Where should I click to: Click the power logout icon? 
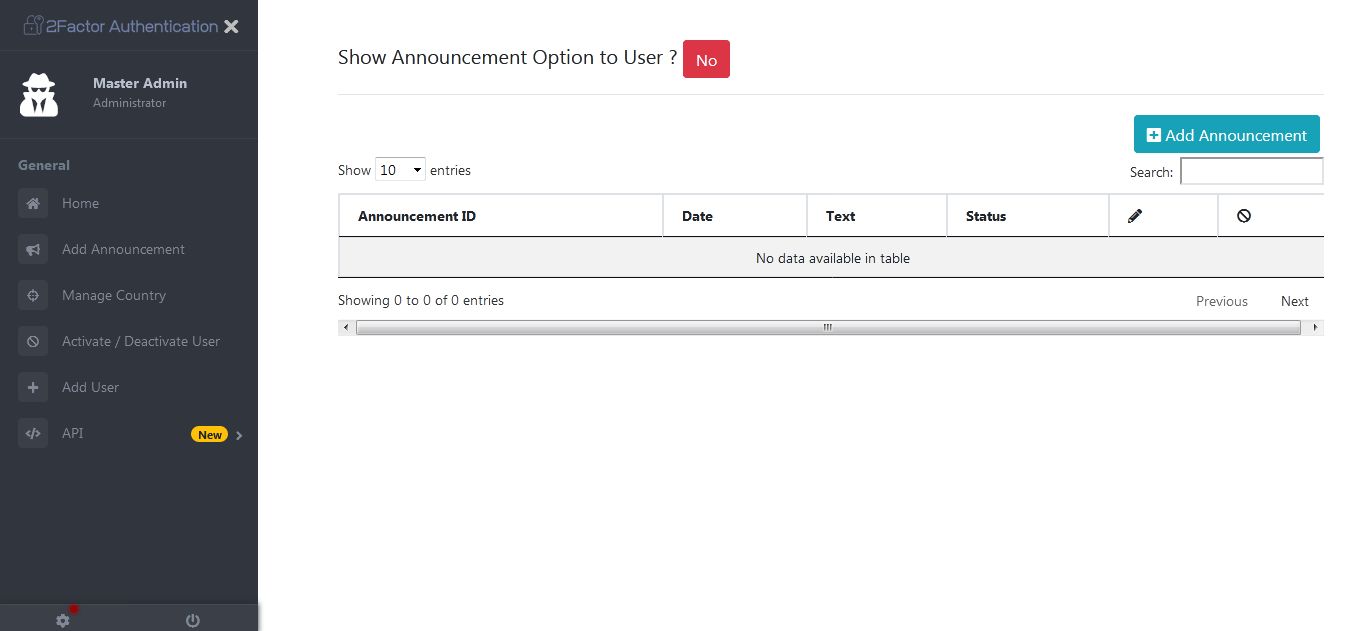(193, 621)
